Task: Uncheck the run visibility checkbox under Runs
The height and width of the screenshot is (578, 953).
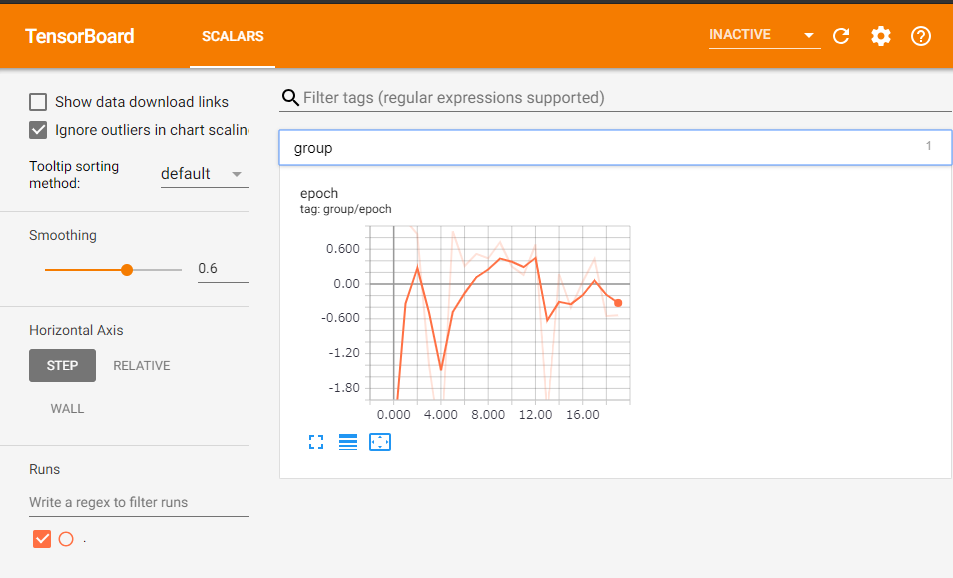Action: click(41, 538)
